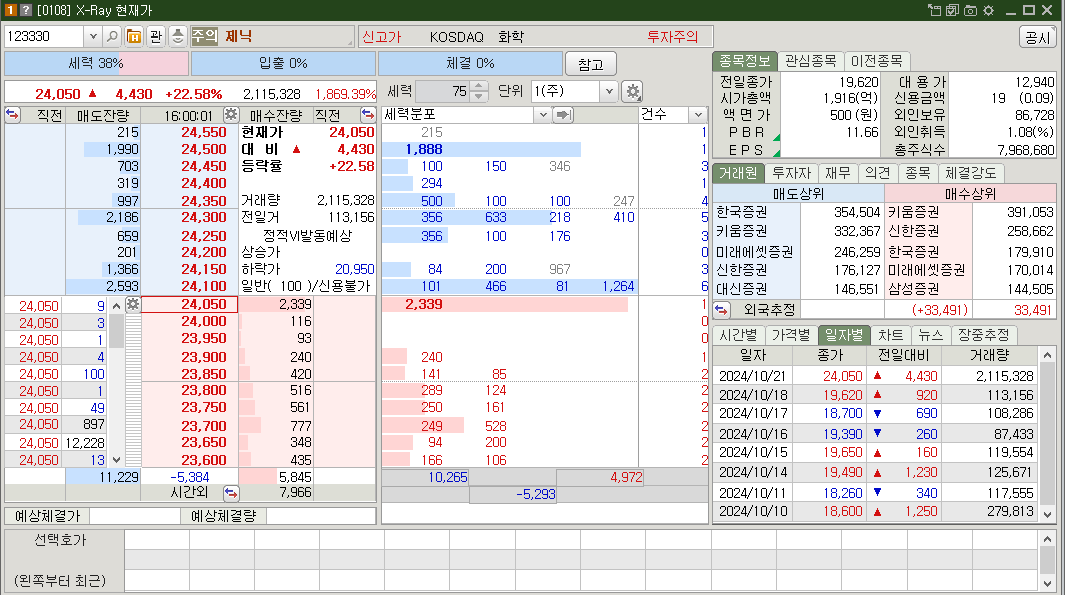
Task: Click the 관 watchlist button
Action: 156,36
